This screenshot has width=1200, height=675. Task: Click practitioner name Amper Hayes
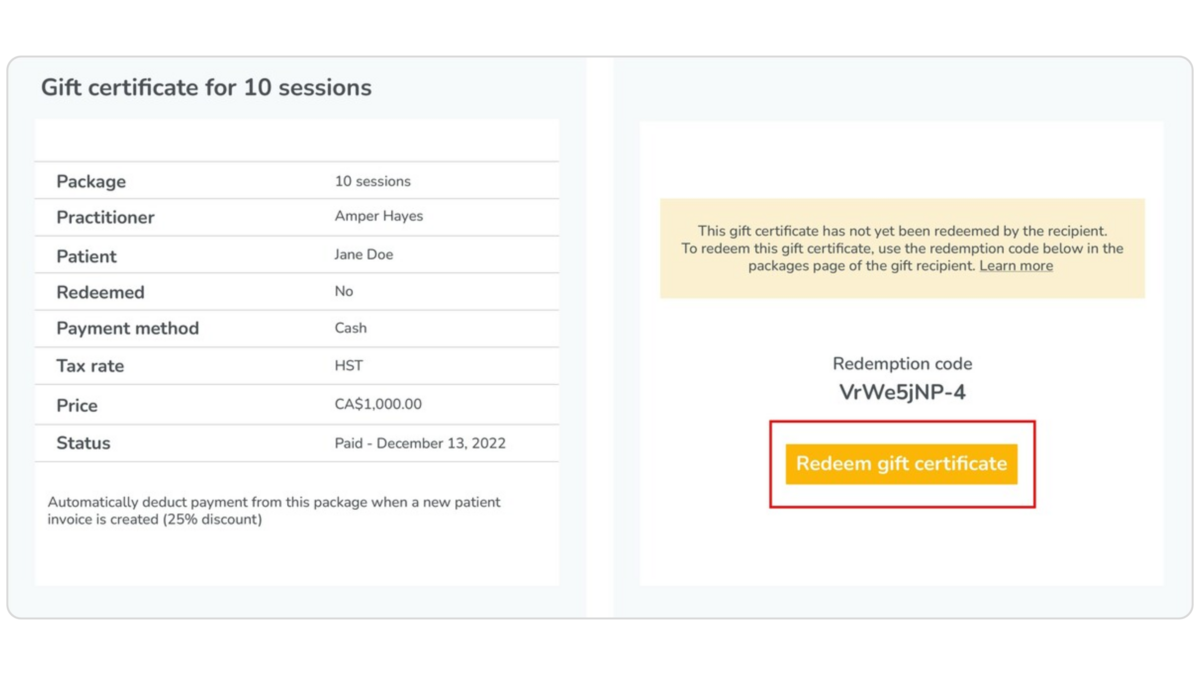pos(378,217)
